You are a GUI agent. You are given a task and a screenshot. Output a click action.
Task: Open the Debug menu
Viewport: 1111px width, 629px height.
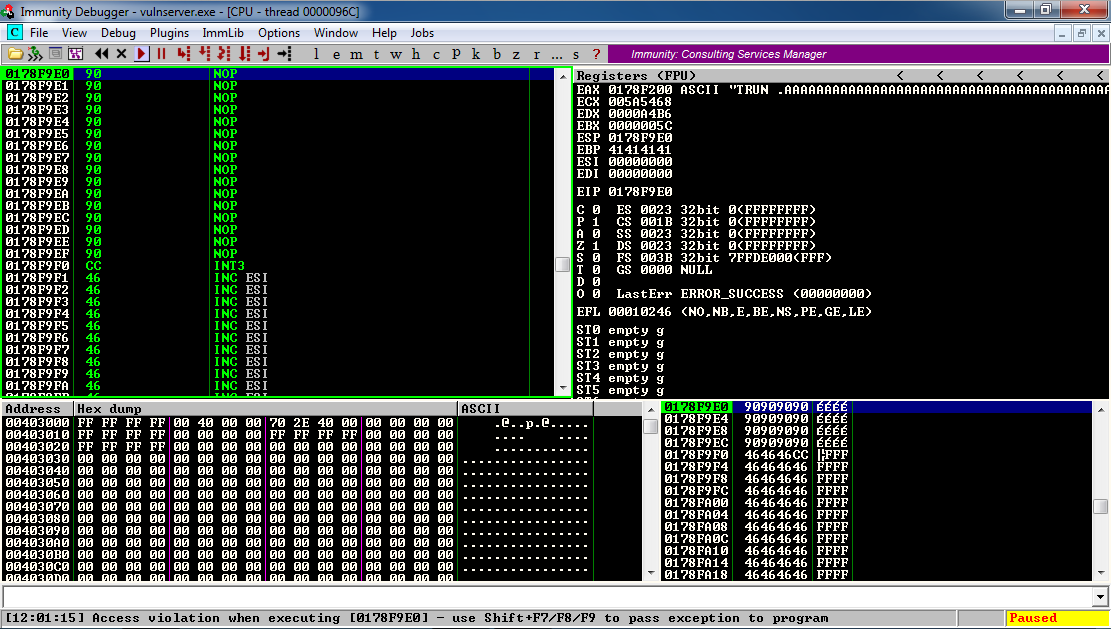click(118, 33)
